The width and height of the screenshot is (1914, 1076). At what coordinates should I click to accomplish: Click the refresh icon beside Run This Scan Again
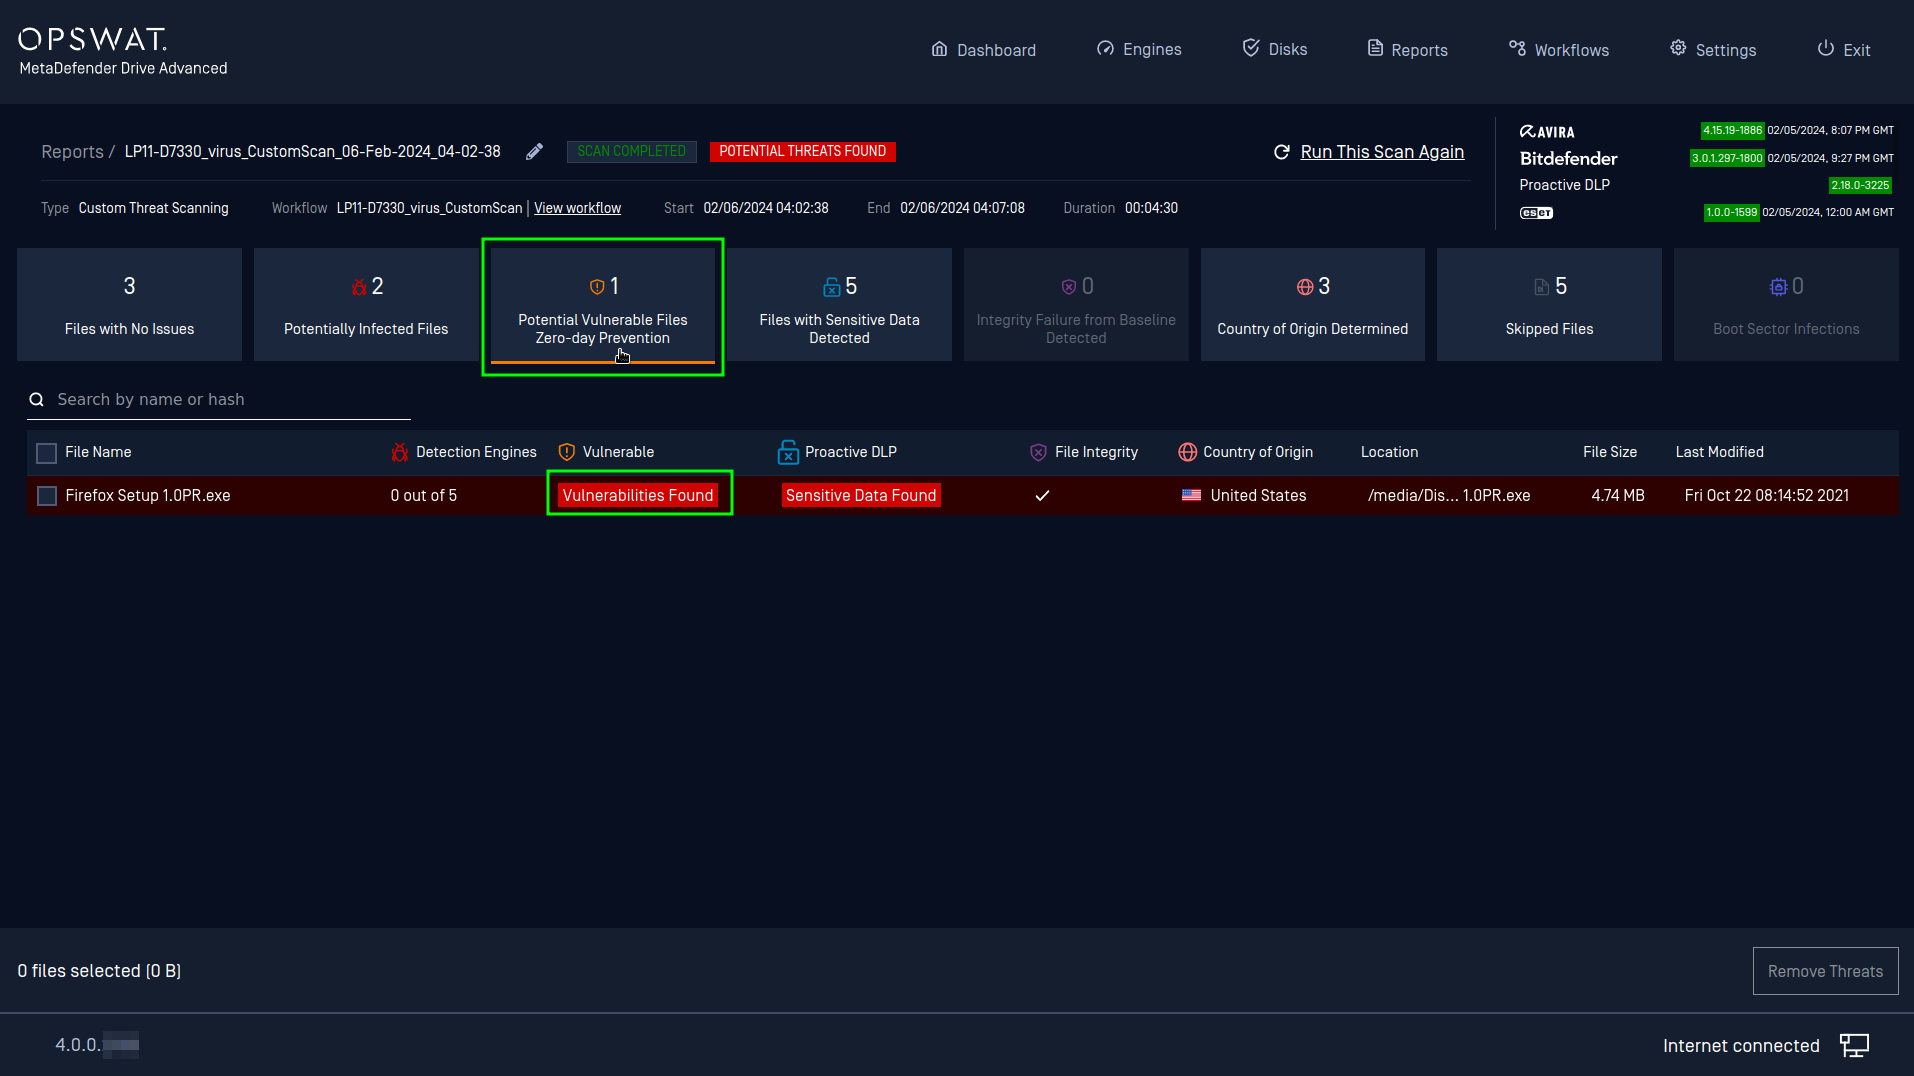point(1281,152)
